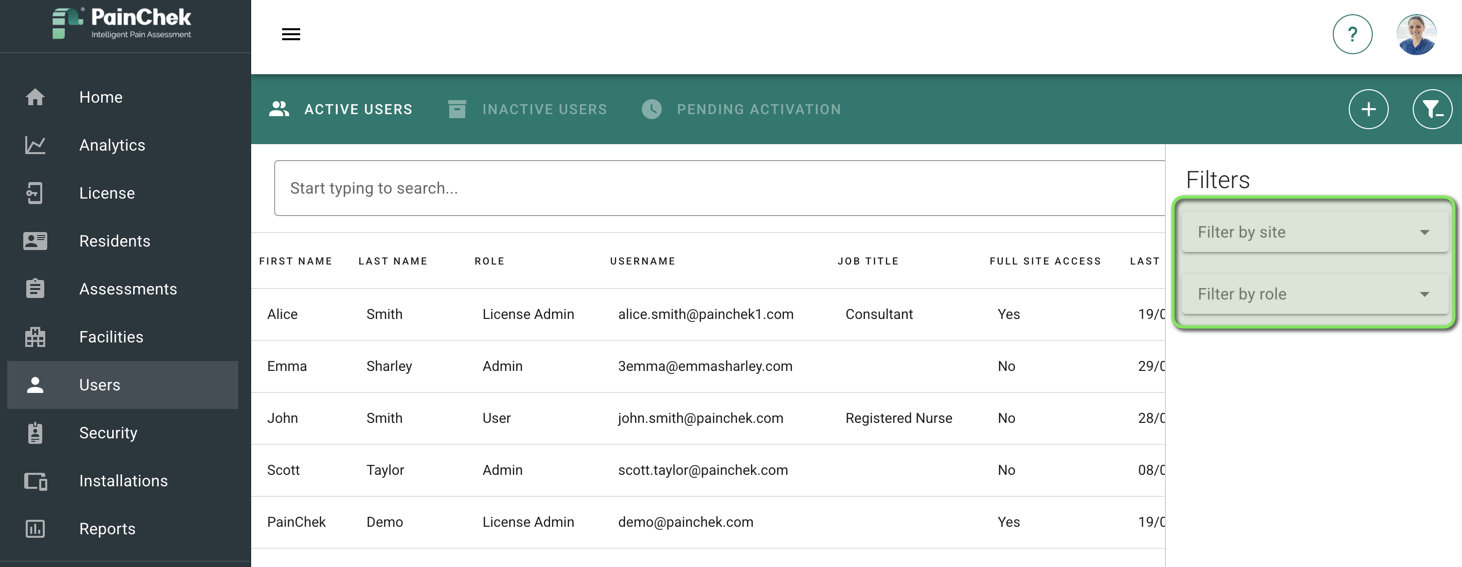Switch to the Inactive Users tab
This screenshot has width=1462, height=567.
pyautogui.click(x=527, y=109)
